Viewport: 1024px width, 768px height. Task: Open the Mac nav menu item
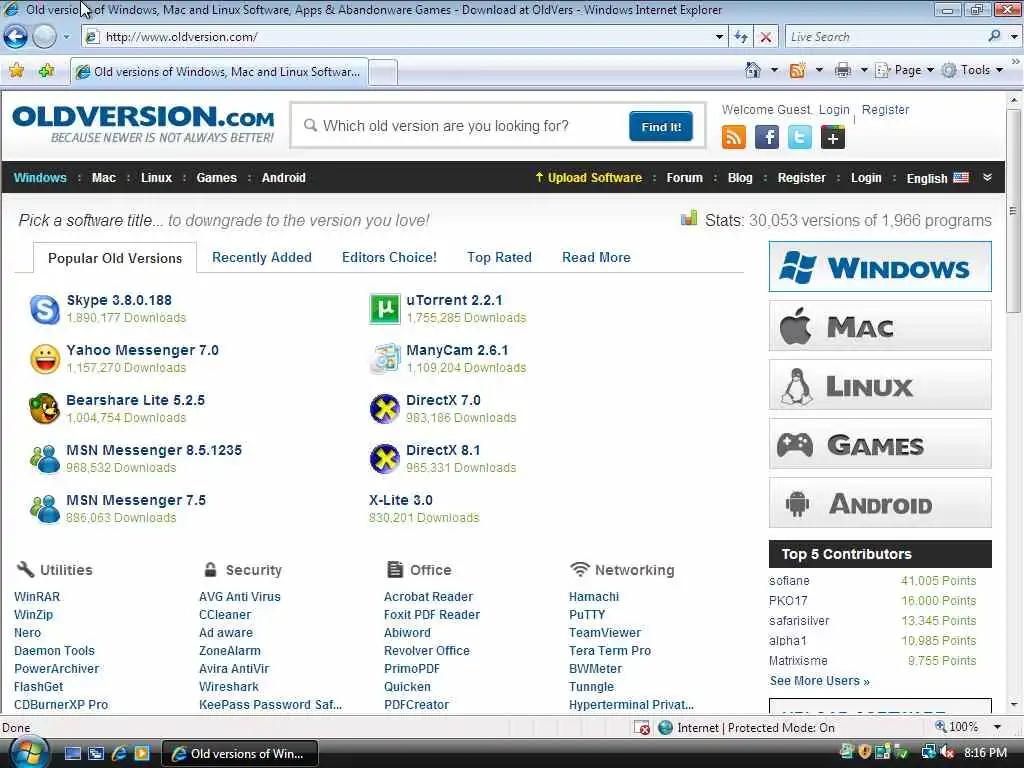point(104,178)
